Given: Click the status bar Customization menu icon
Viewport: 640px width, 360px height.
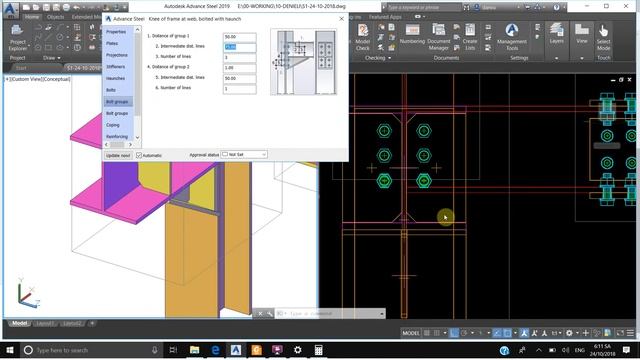Looking at the screenshot, I should 630,333.
